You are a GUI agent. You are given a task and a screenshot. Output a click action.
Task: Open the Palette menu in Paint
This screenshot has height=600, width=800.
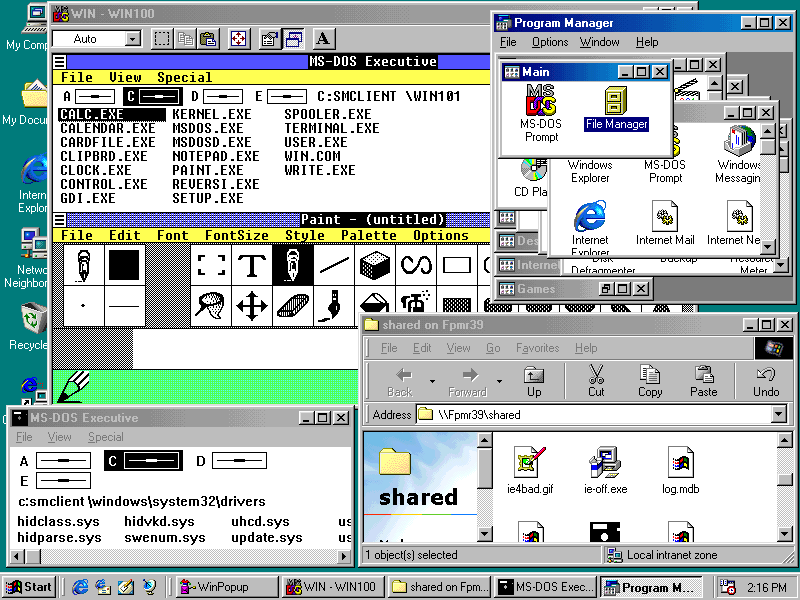coord(369,236)
